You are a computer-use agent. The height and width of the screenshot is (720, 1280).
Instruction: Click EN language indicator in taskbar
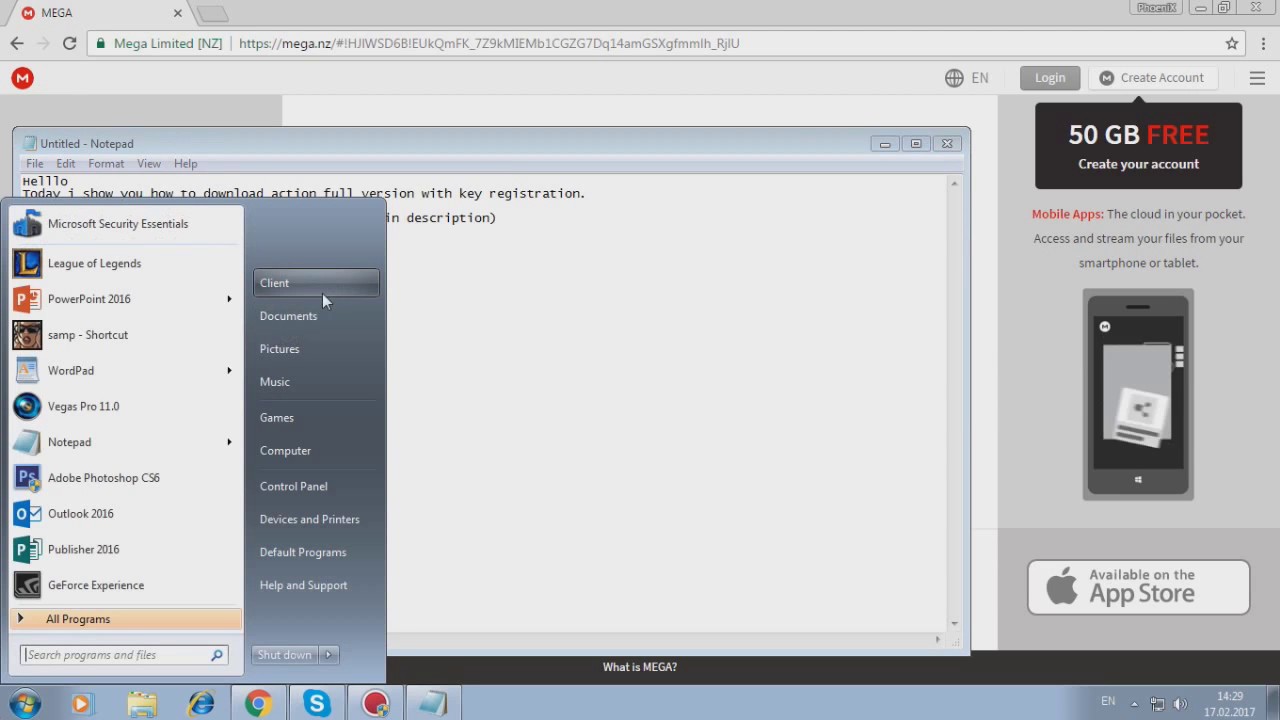pyautogui.click(x=1108, y=701)
